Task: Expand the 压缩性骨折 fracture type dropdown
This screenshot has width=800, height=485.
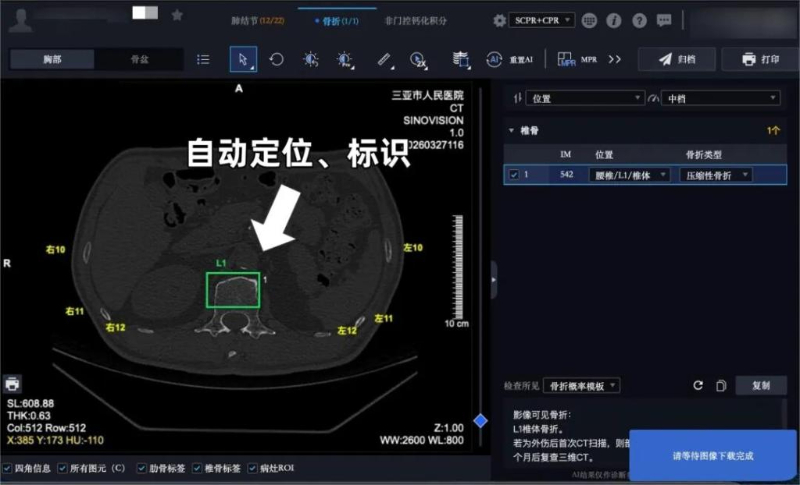Action: pyautogui.click(x=715, y=175)
